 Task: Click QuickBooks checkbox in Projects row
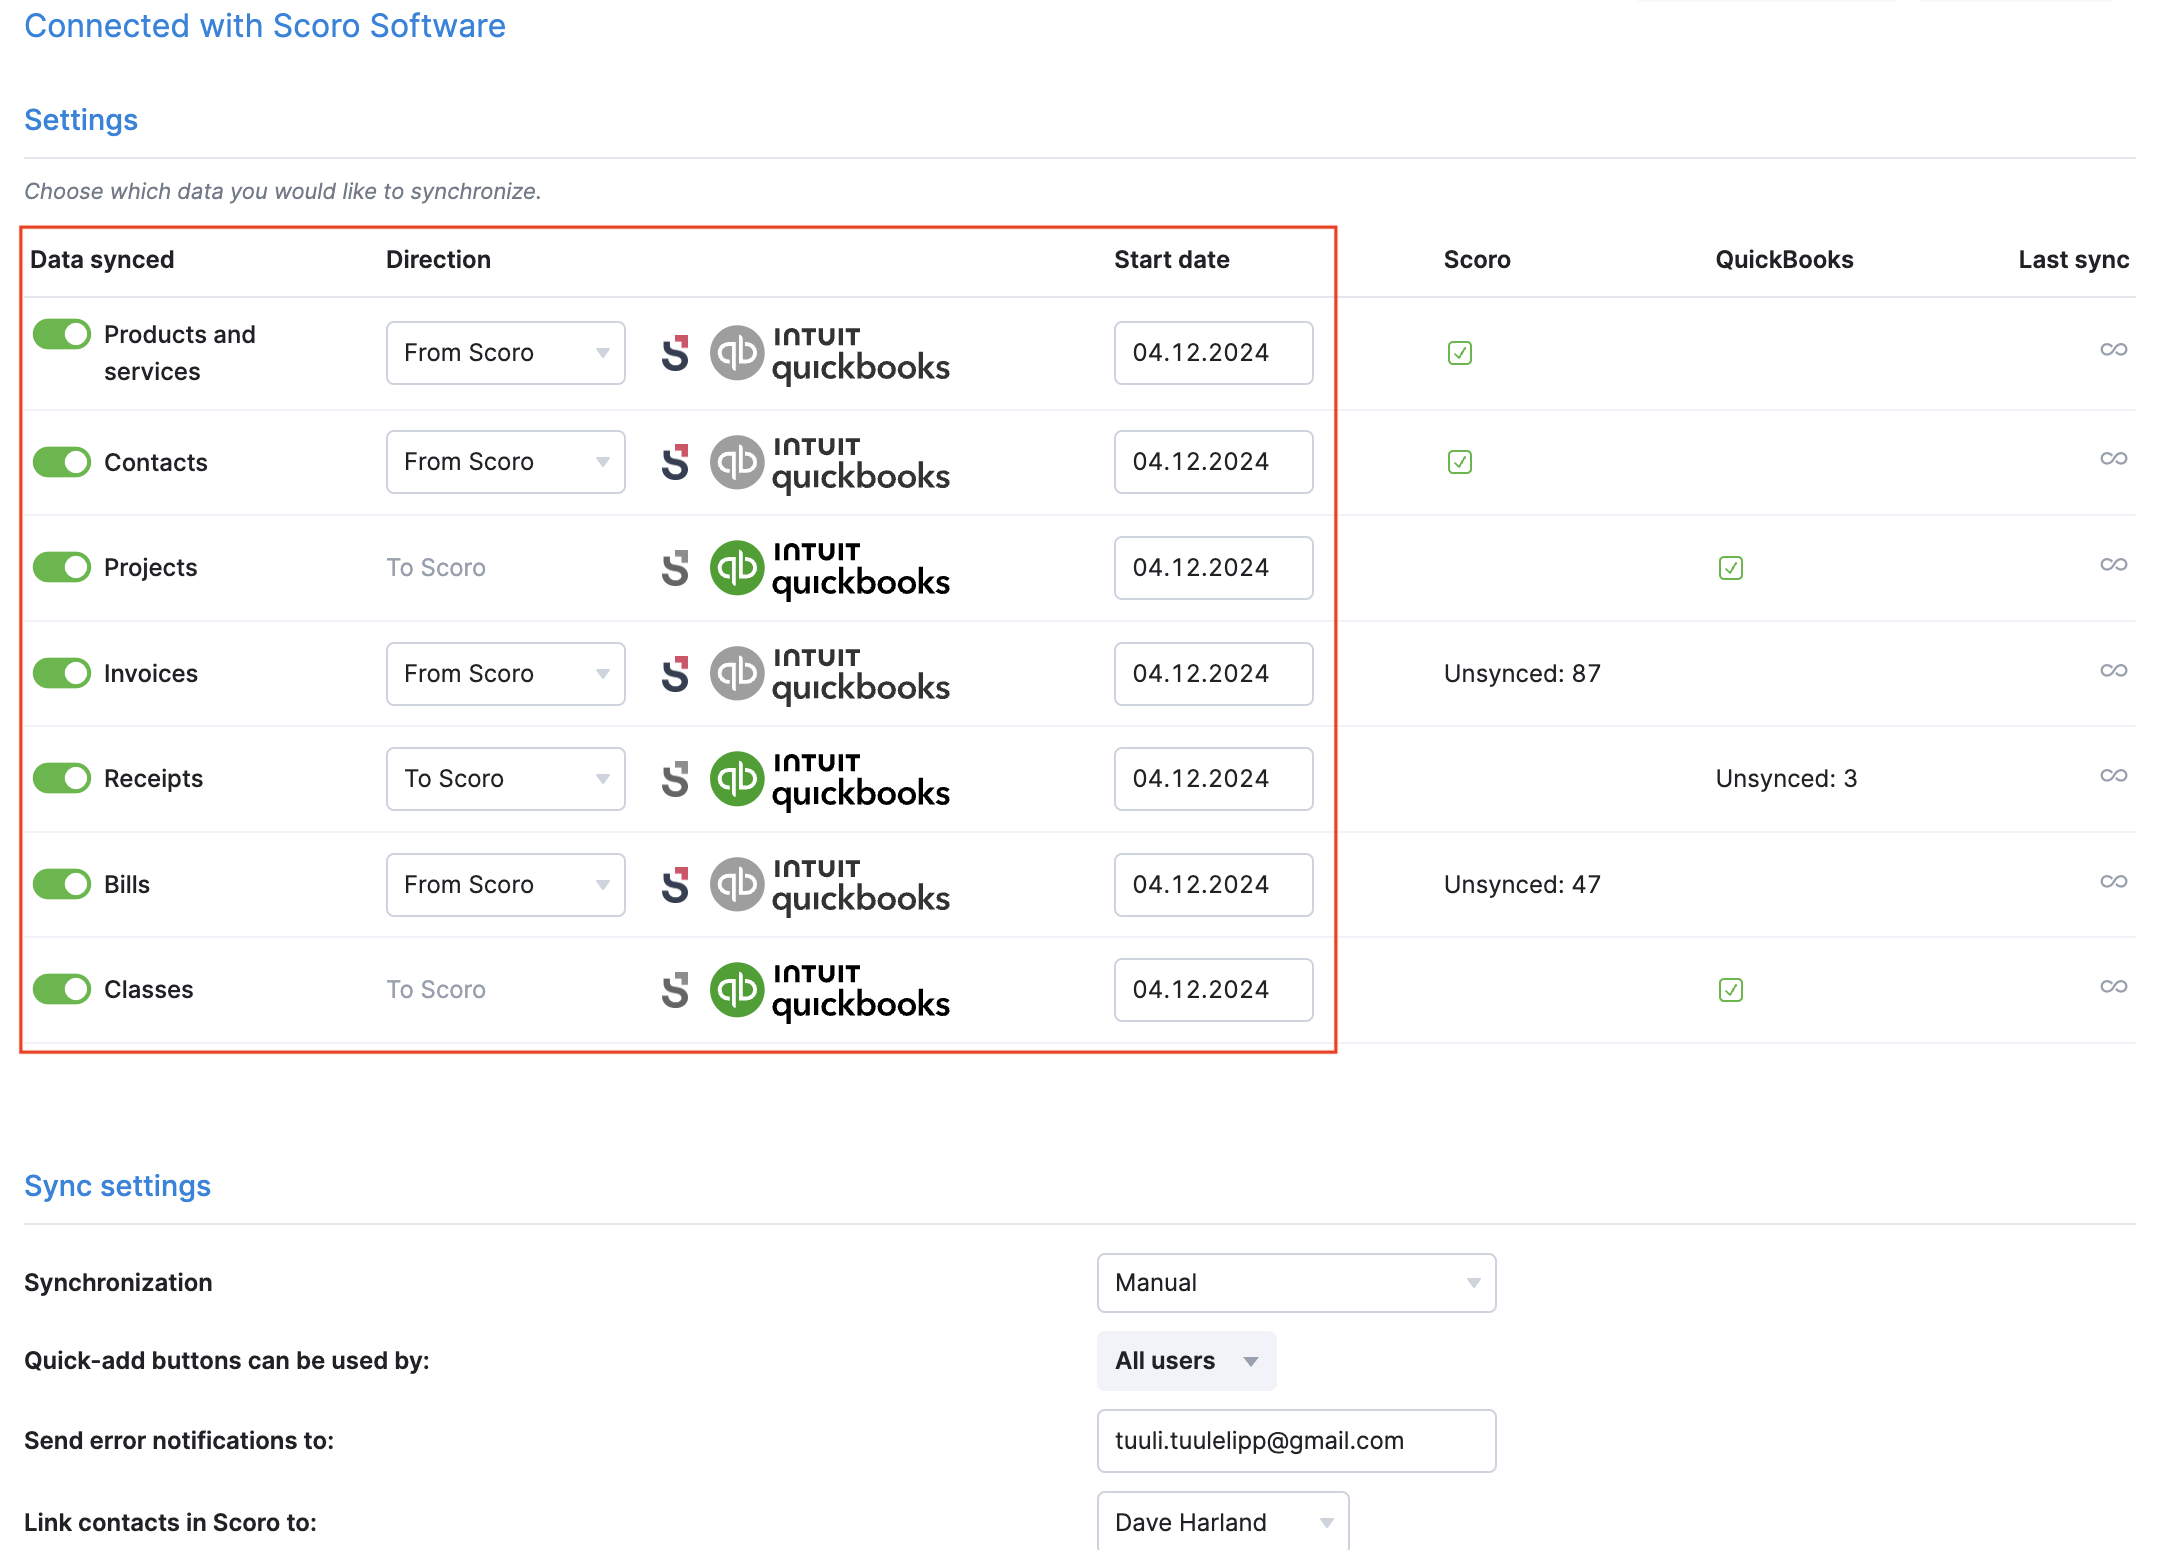point(1730,568)
